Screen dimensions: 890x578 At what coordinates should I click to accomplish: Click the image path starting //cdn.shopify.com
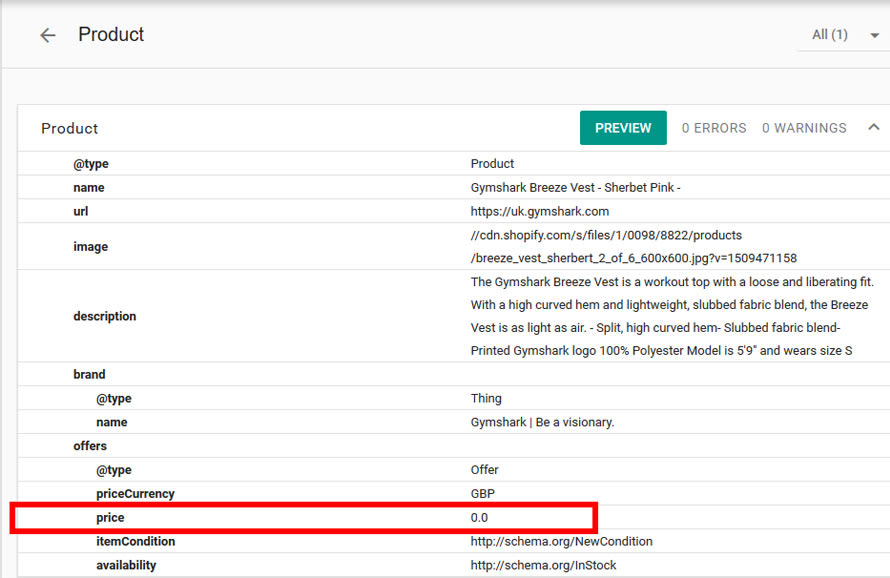[x=606, y=235]
